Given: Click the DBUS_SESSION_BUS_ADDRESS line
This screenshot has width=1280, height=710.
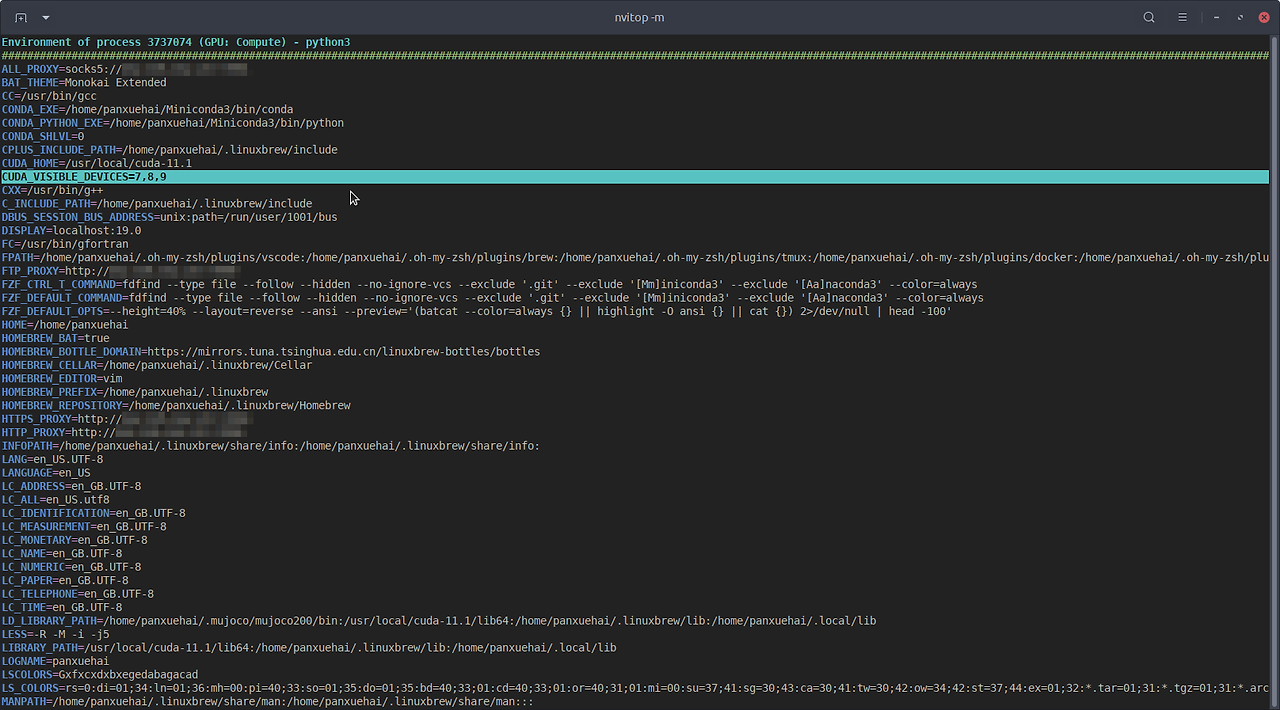Looking at the screenshot, I should point(169,217).
